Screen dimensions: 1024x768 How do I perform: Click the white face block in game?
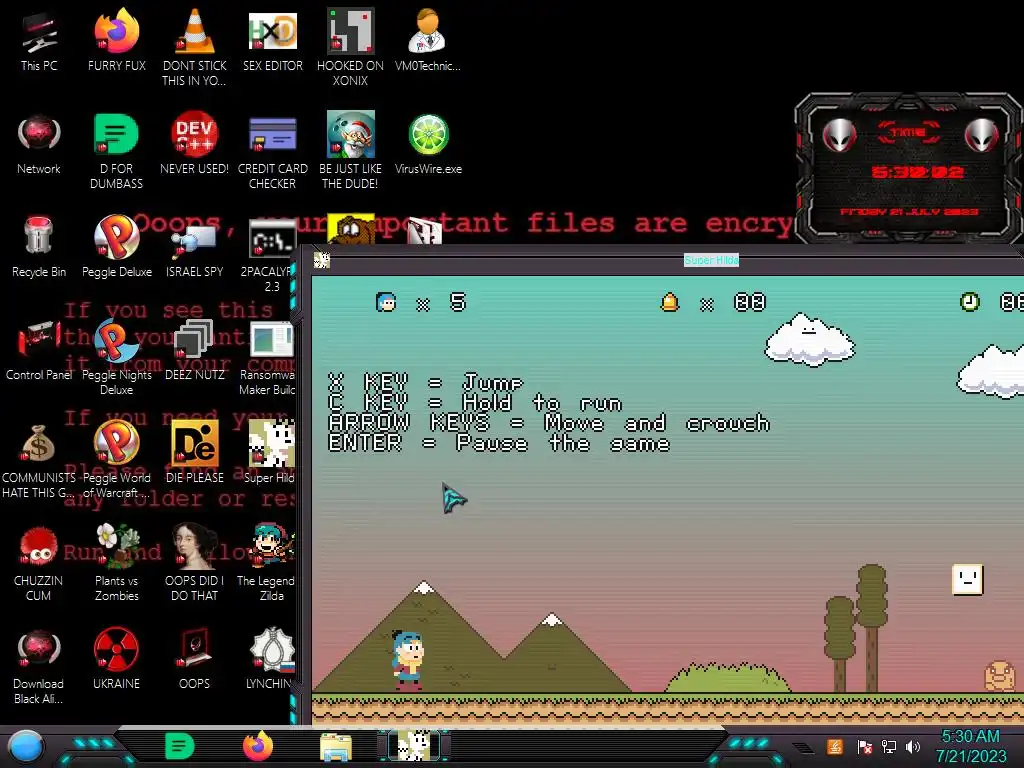tap(967, 579)
